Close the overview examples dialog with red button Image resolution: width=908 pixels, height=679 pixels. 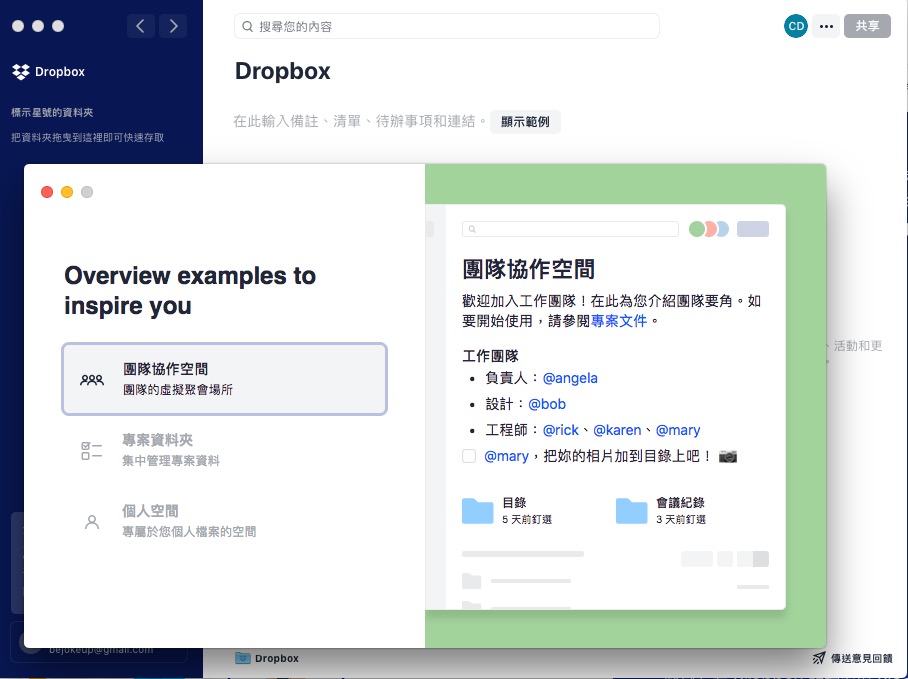click(47, 192)
